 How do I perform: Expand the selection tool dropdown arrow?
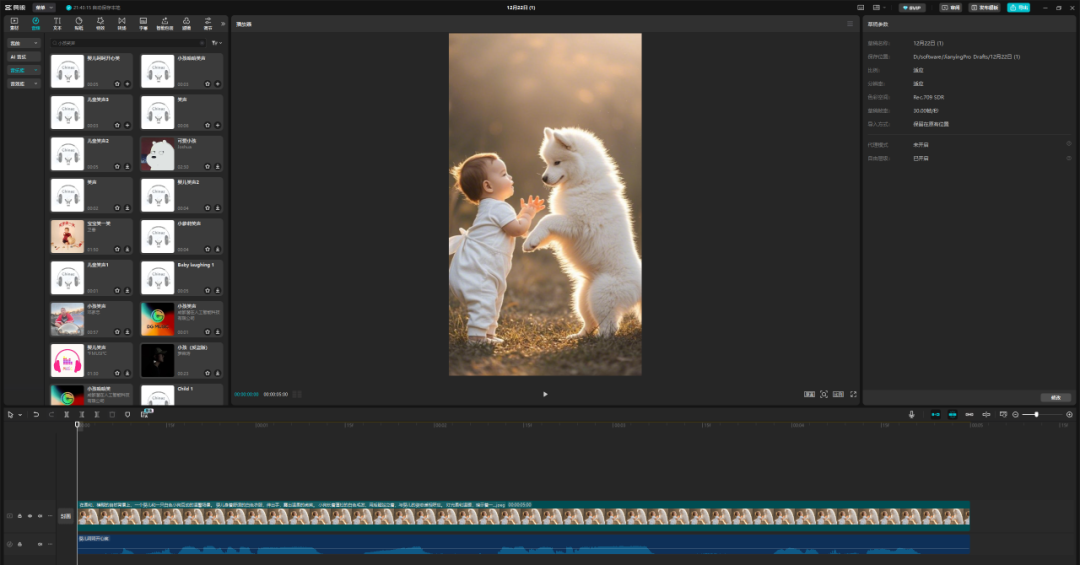(20, 414)
